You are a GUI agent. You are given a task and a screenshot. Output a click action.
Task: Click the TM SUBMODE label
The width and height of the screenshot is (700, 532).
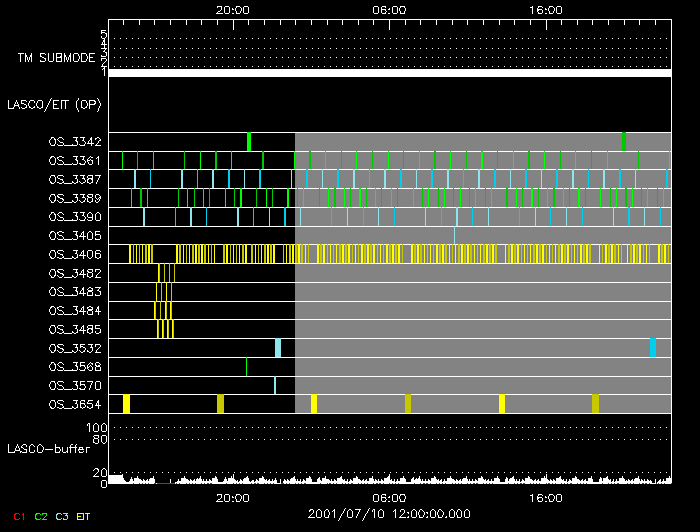tap(56, 58)
